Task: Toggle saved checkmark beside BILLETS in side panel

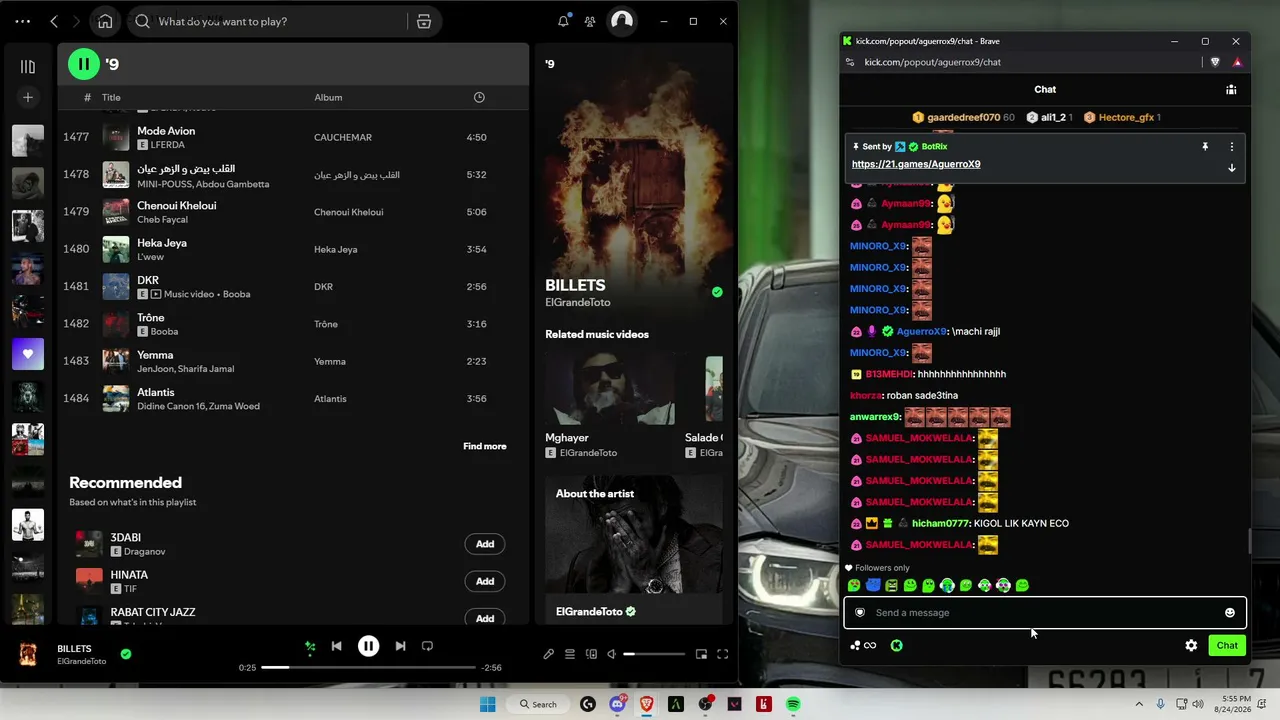Action: point(717,292)
